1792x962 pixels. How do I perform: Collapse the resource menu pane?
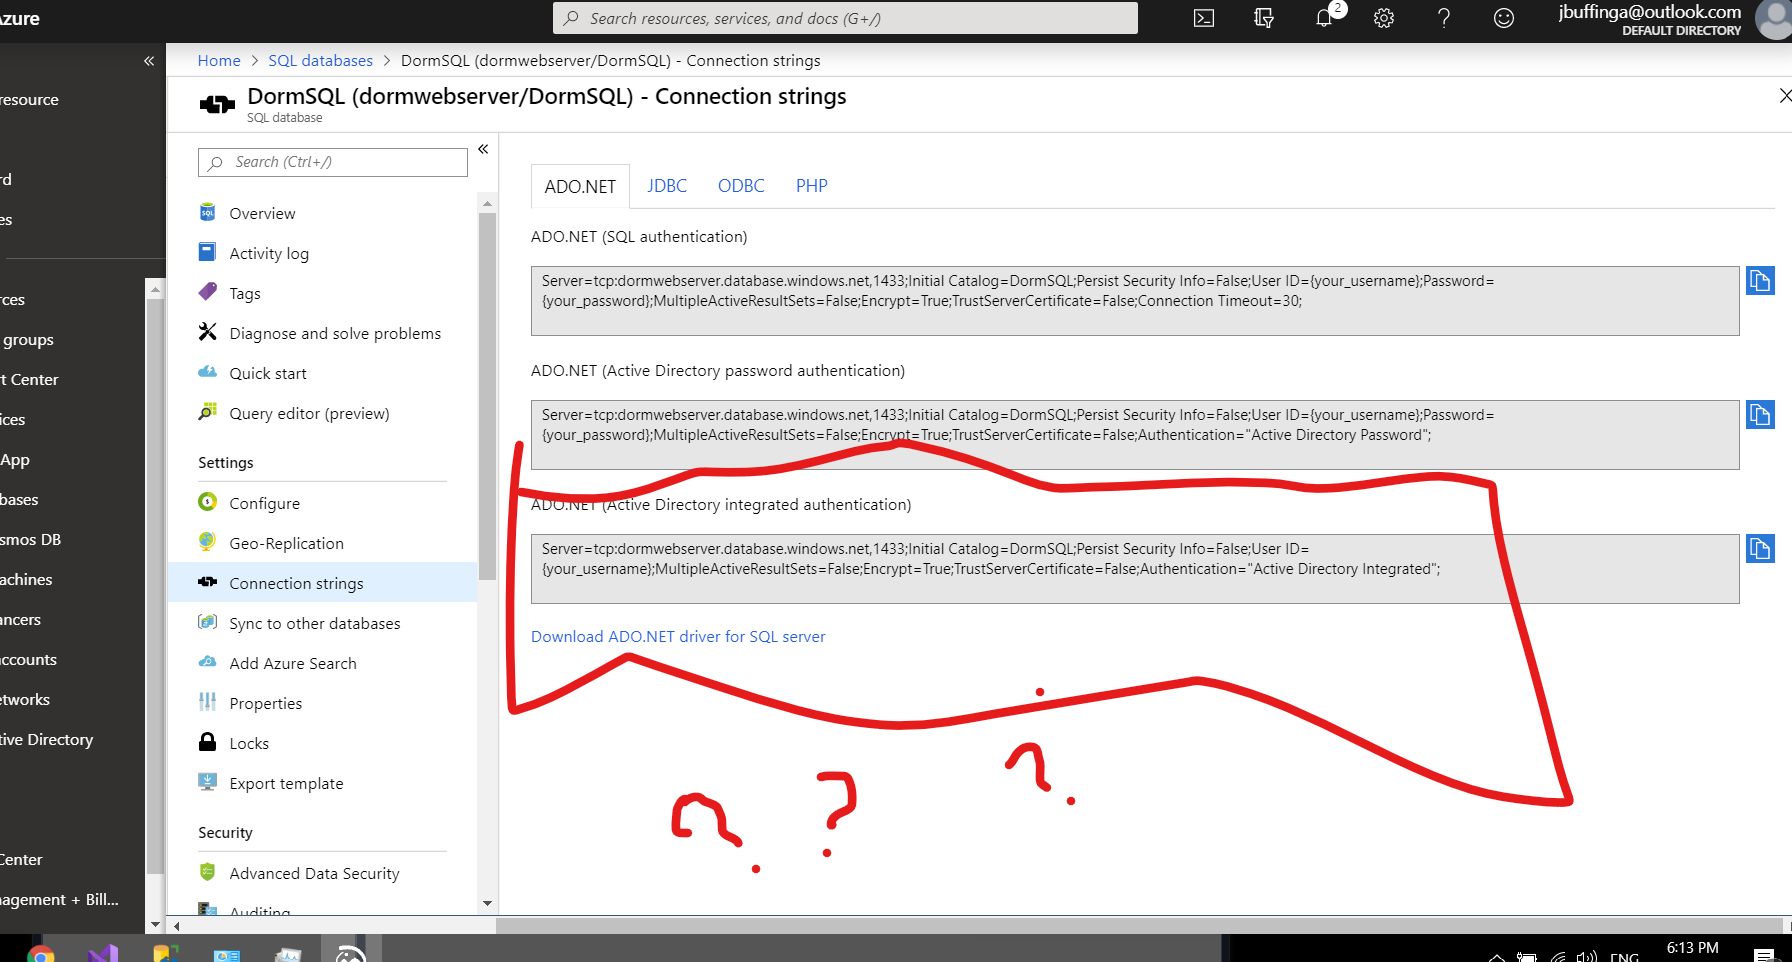[483, 149]
